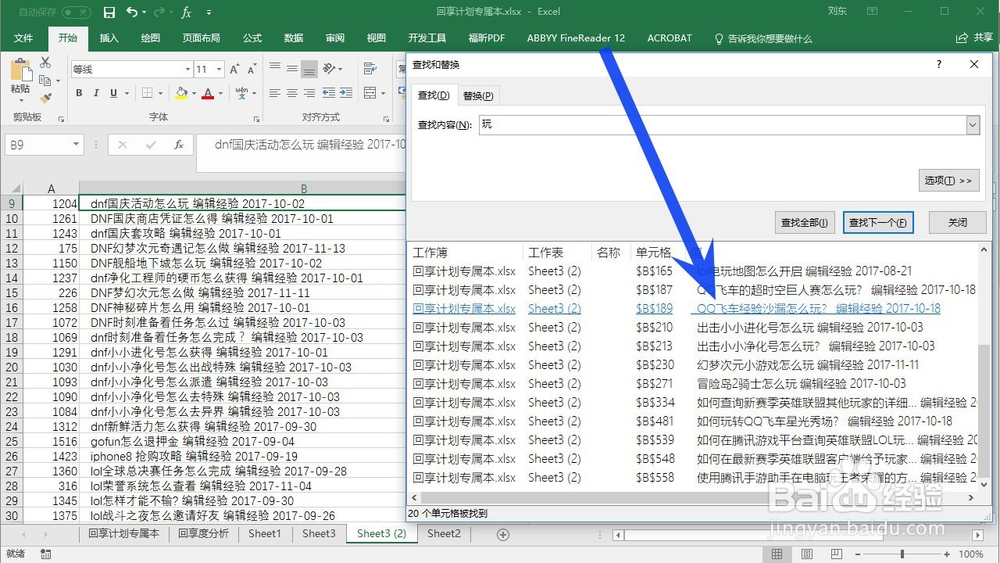1000x563 pixels.
Task: Select the Format Painter brush
Action: point(45,98)
